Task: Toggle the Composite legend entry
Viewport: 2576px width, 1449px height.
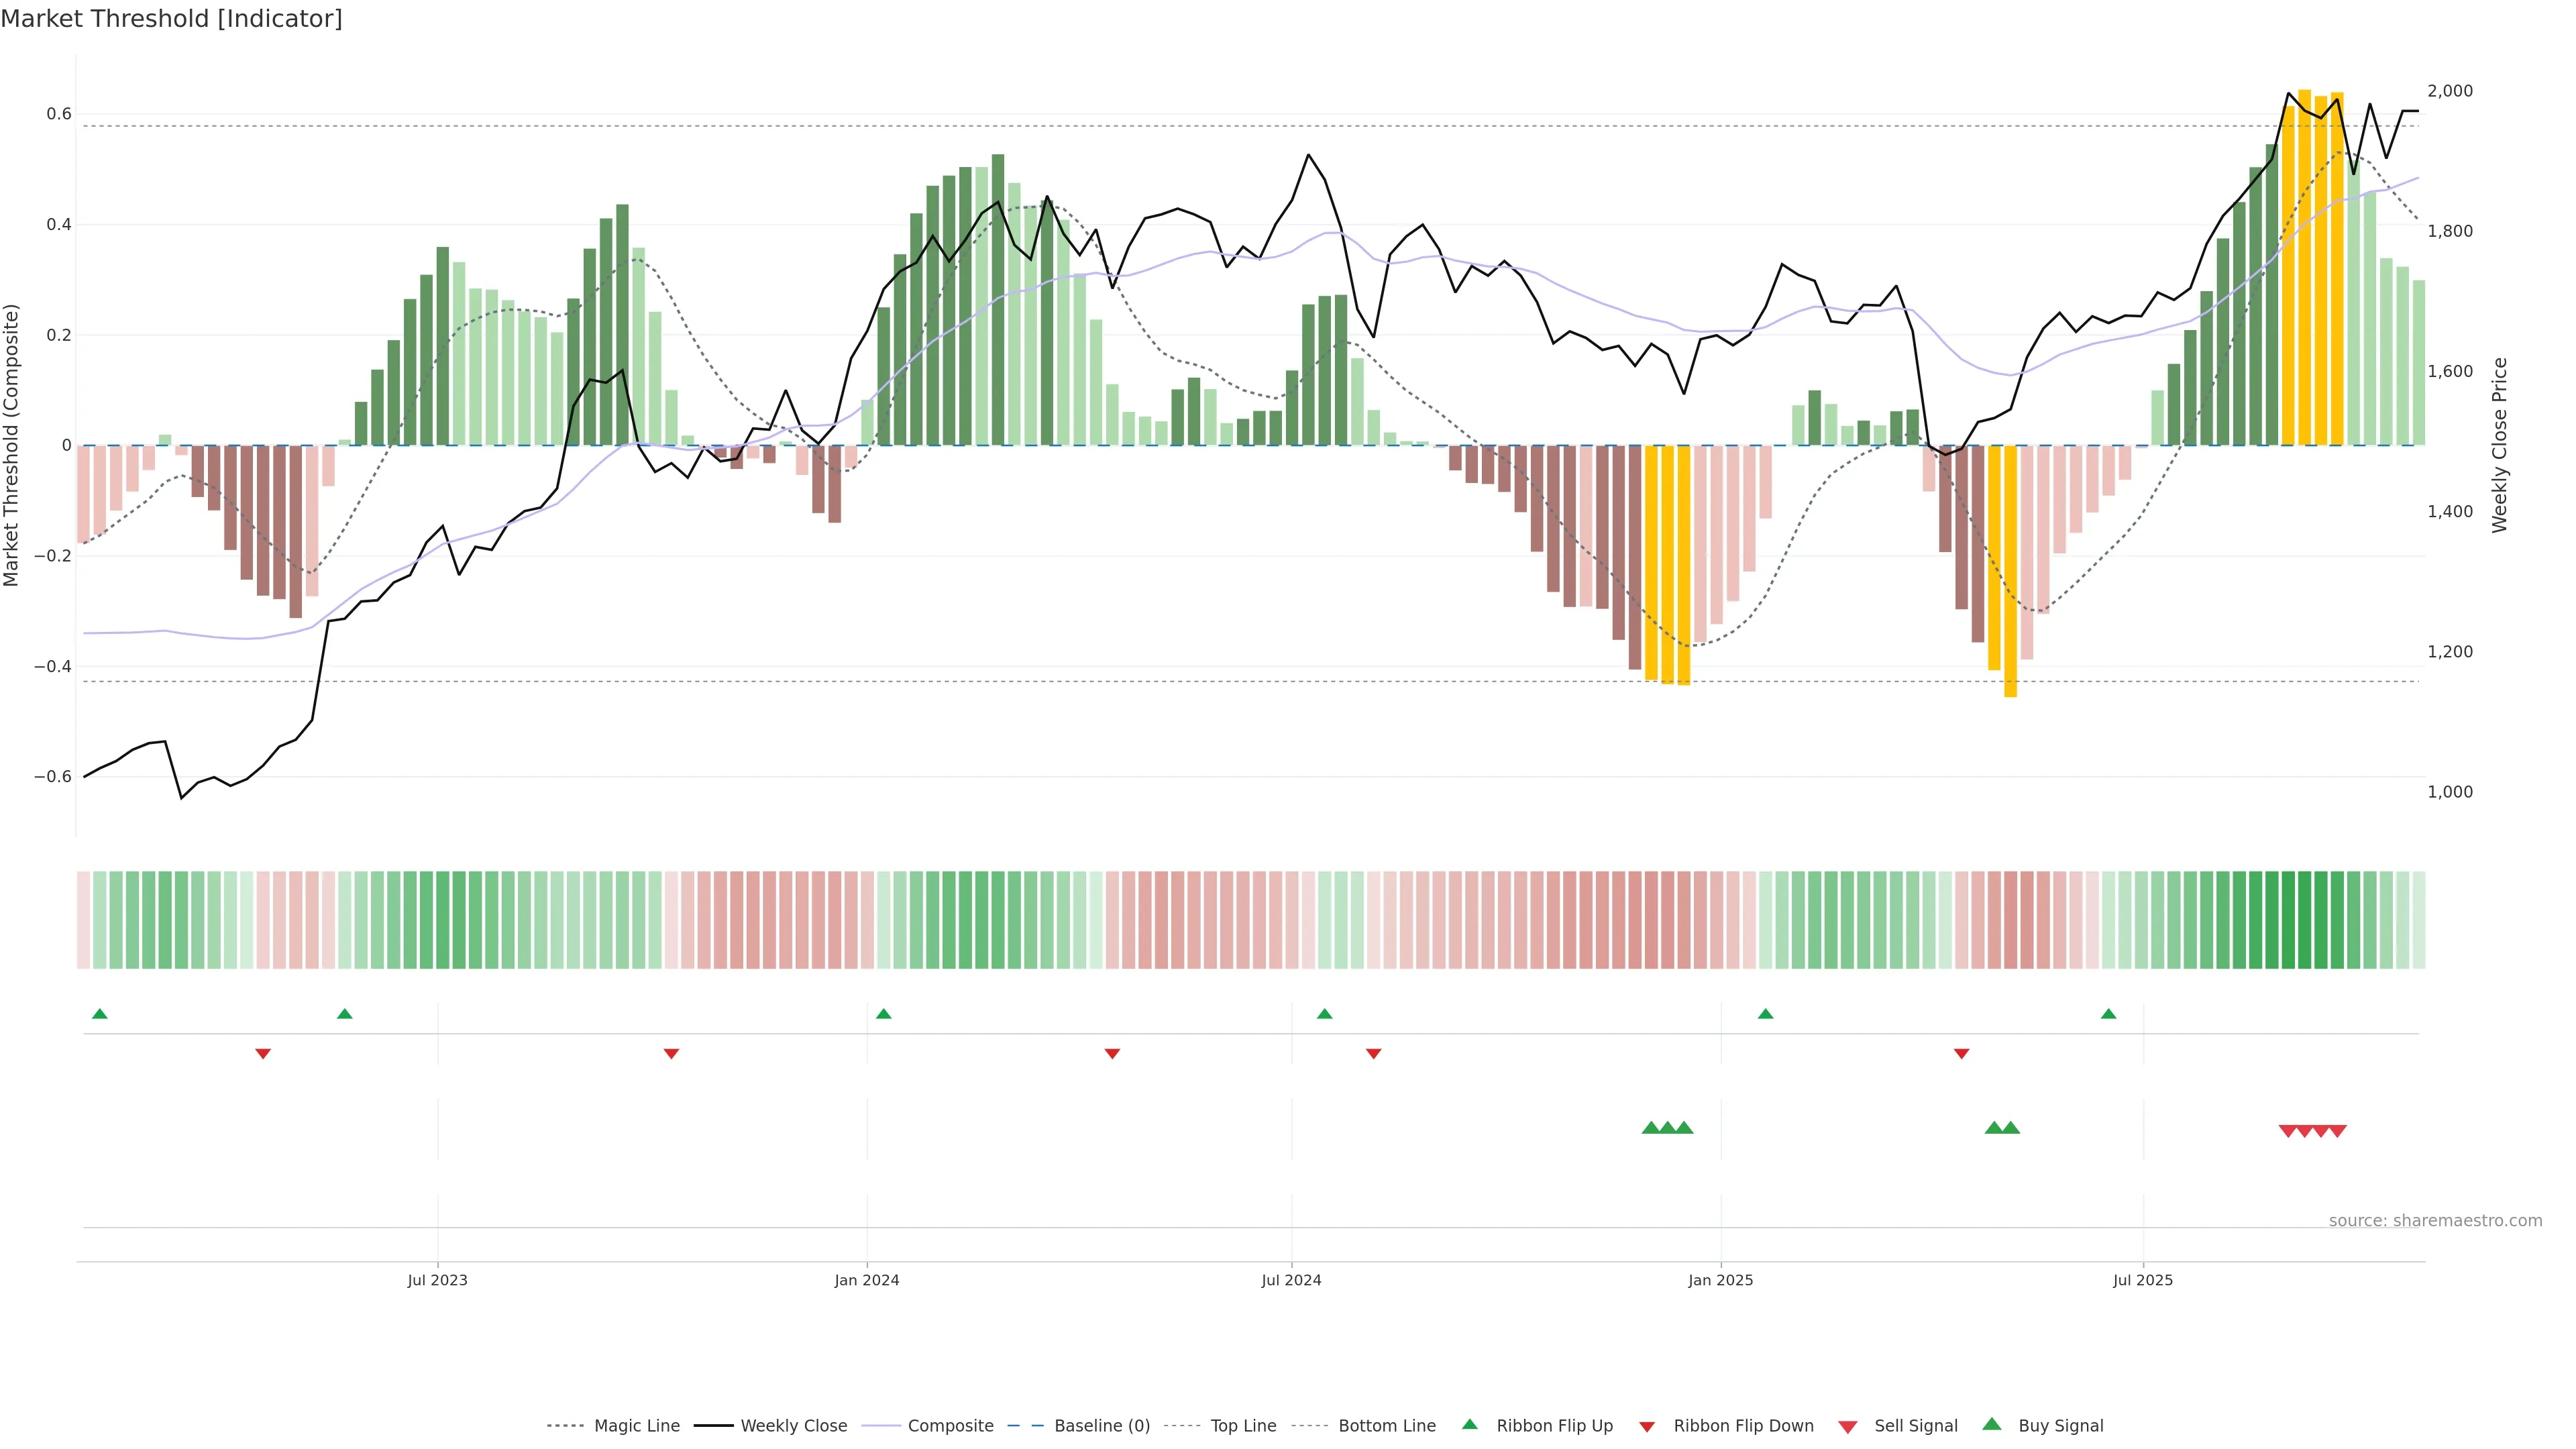Action: click(950, 1426)
